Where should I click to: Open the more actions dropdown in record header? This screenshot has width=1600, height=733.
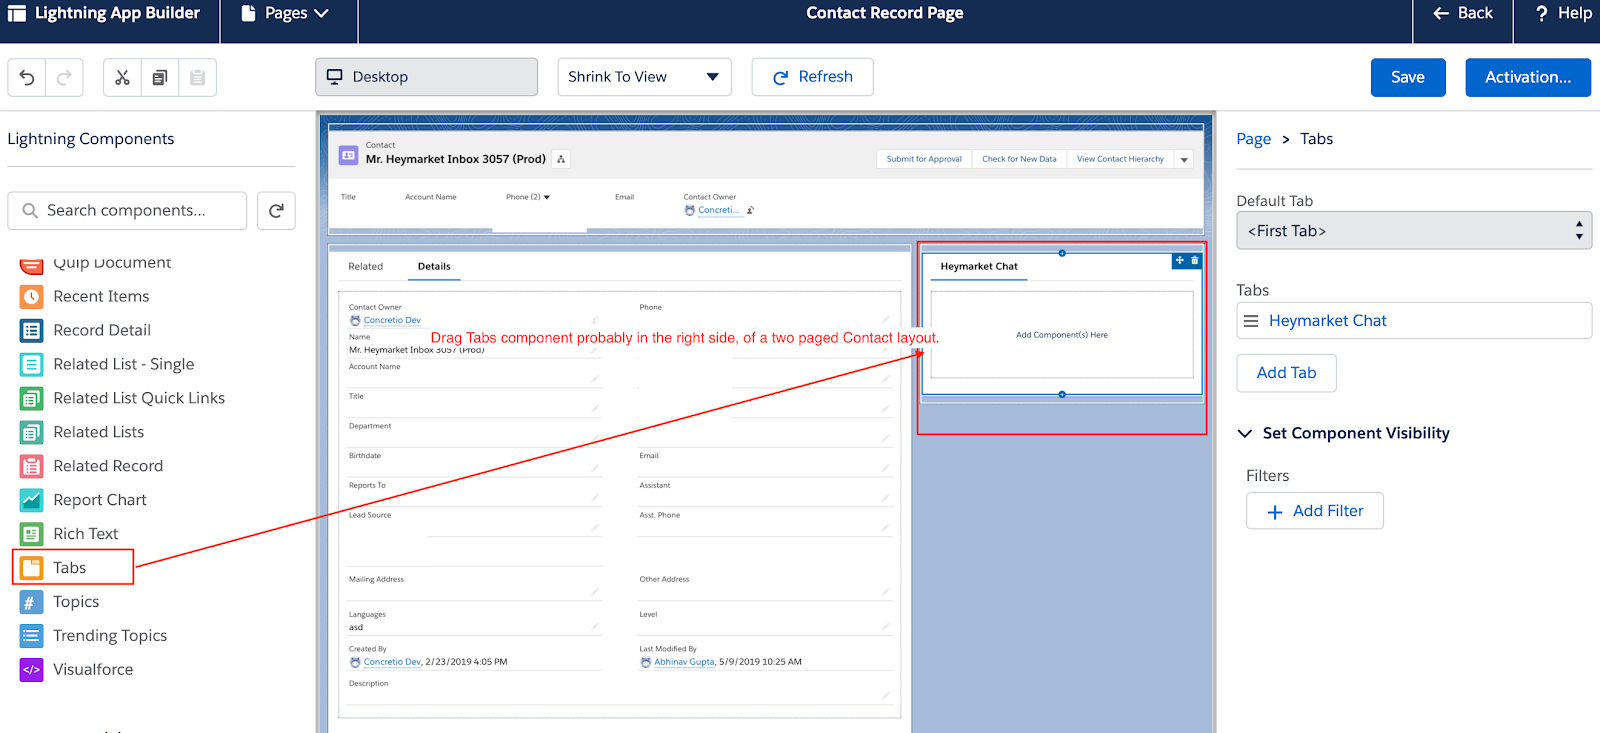coord(1184,159)
